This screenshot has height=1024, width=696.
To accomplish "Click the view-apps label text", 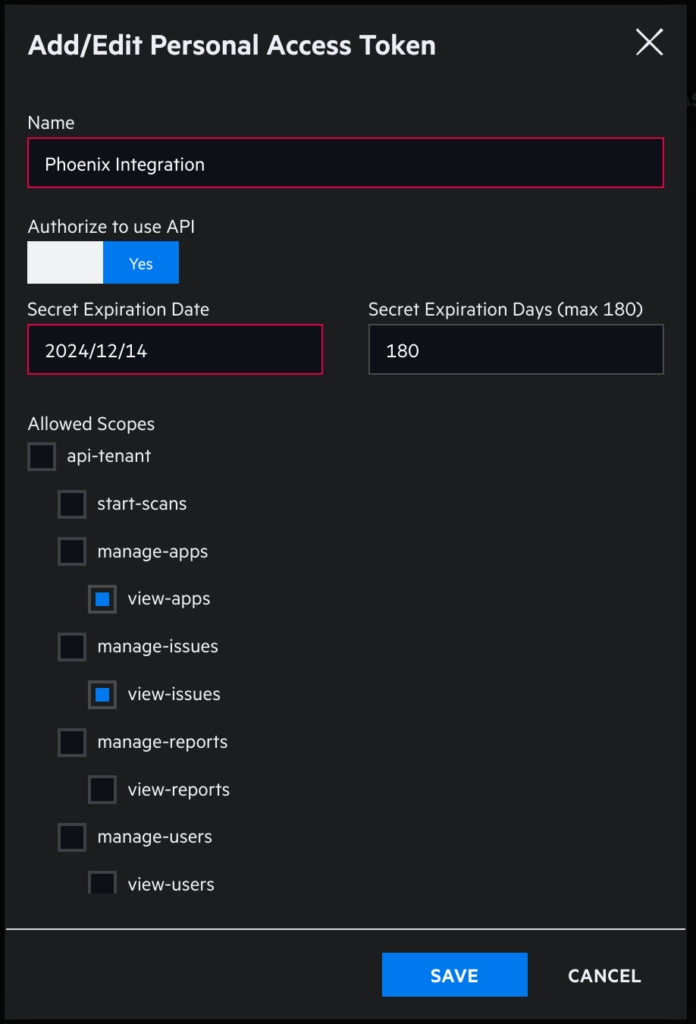I will 169,600.
